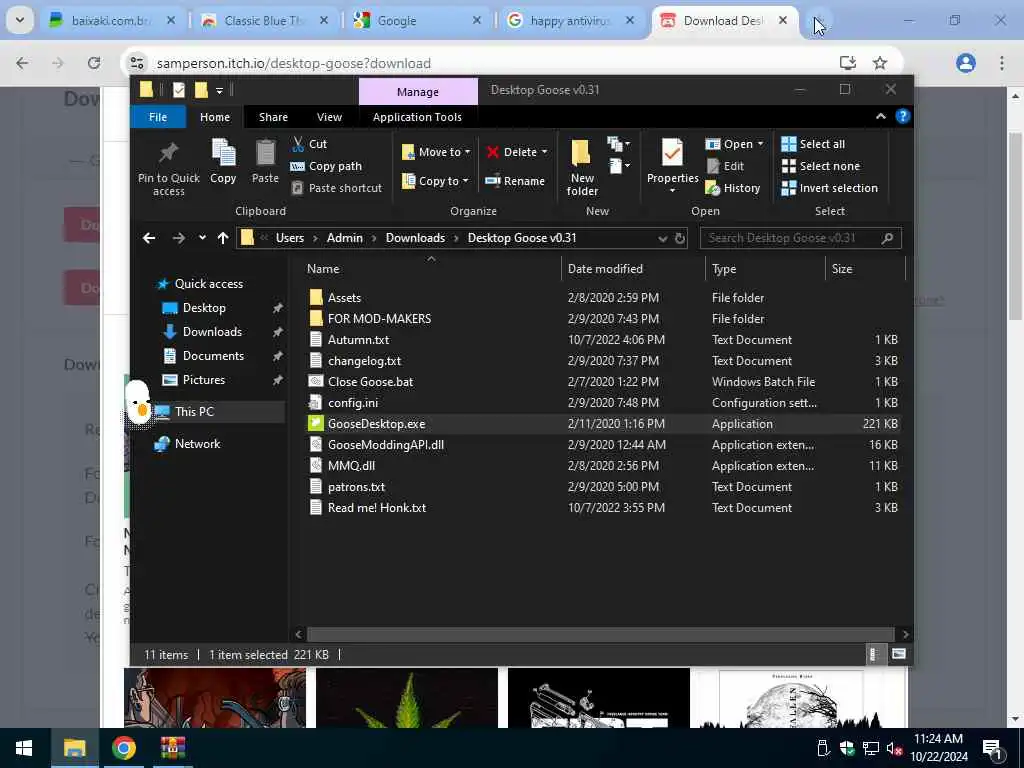Image resolution: width=1024 pixels, height=768 pixels.
Task: Switch to the Home ribbon tab
Action: pos(215,117)
